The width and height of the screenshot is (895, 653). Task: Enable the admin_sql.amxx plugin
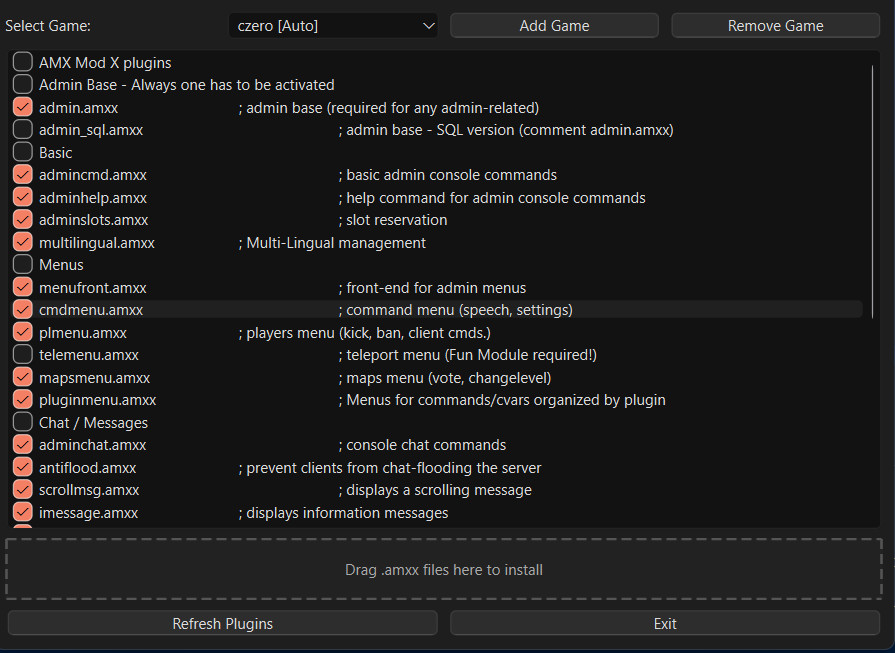pos(22,129)
